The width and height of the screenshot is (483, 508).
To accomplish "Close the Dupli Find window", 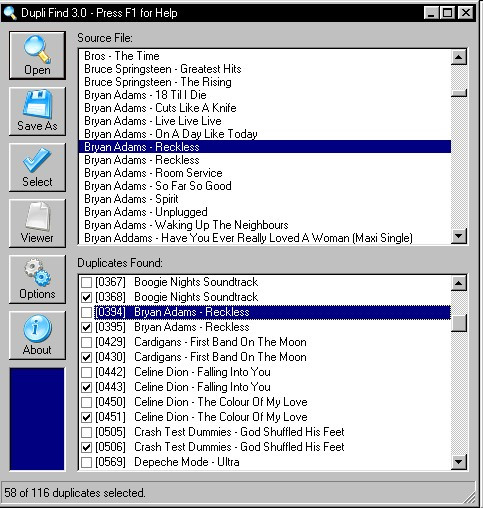I will tap(465, 13).
